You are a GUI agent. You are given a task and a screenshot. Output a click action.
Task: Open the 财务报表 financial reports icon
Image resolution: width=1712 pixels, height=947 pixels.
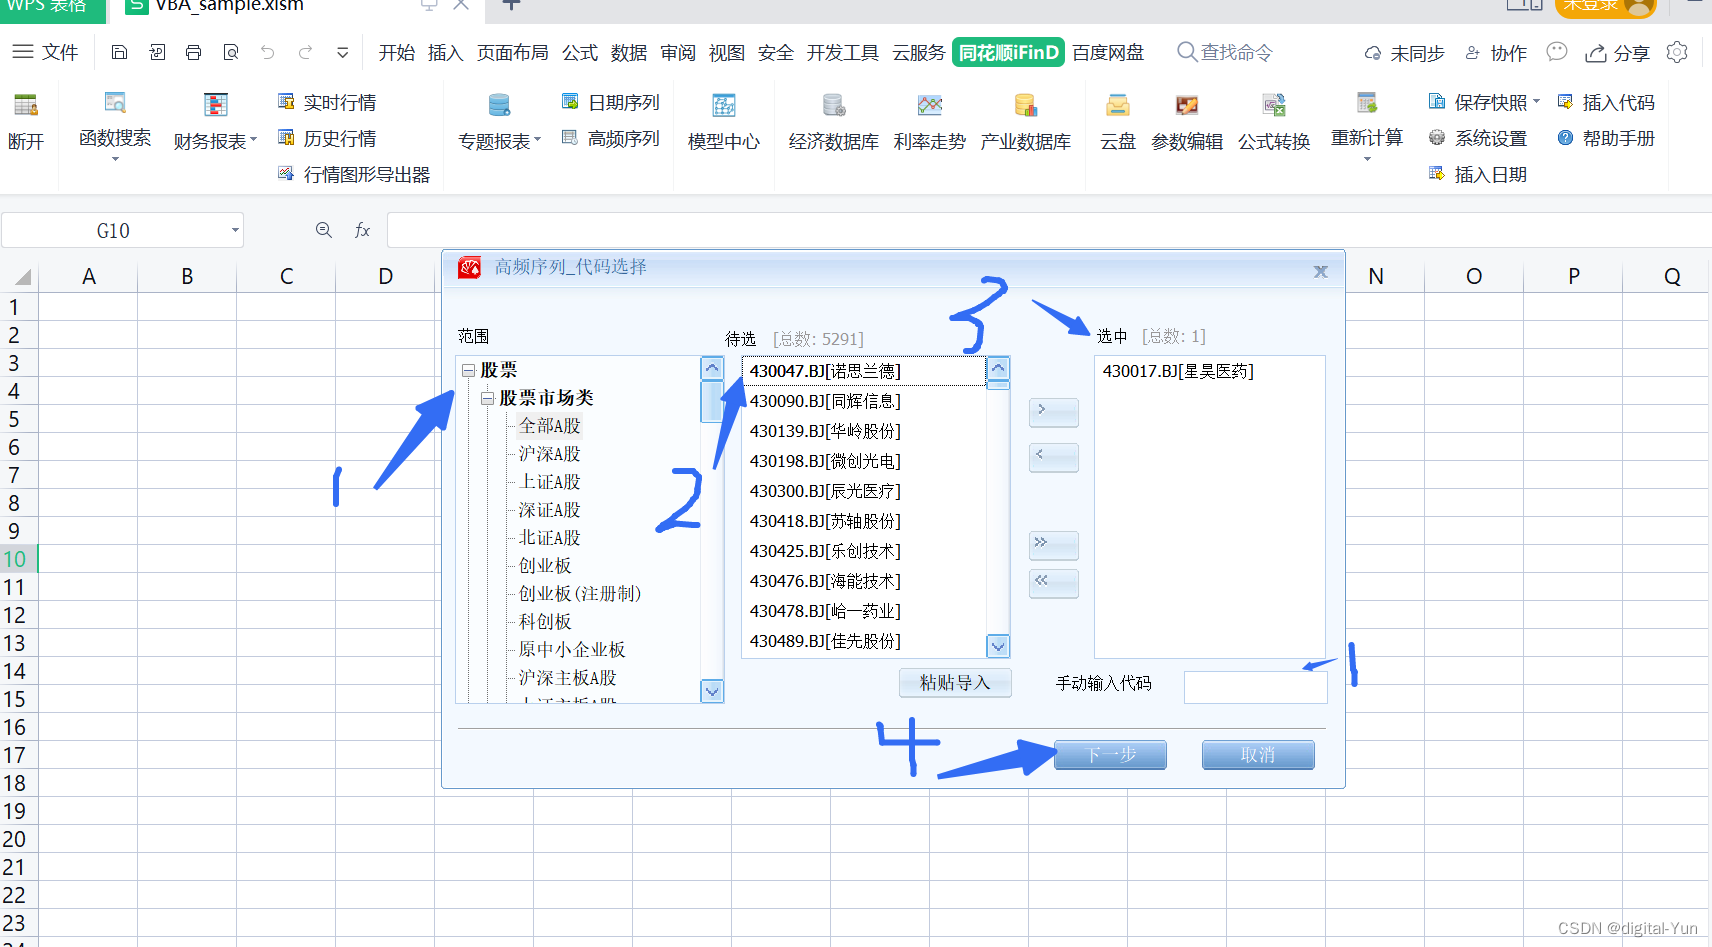pos(215,104)
